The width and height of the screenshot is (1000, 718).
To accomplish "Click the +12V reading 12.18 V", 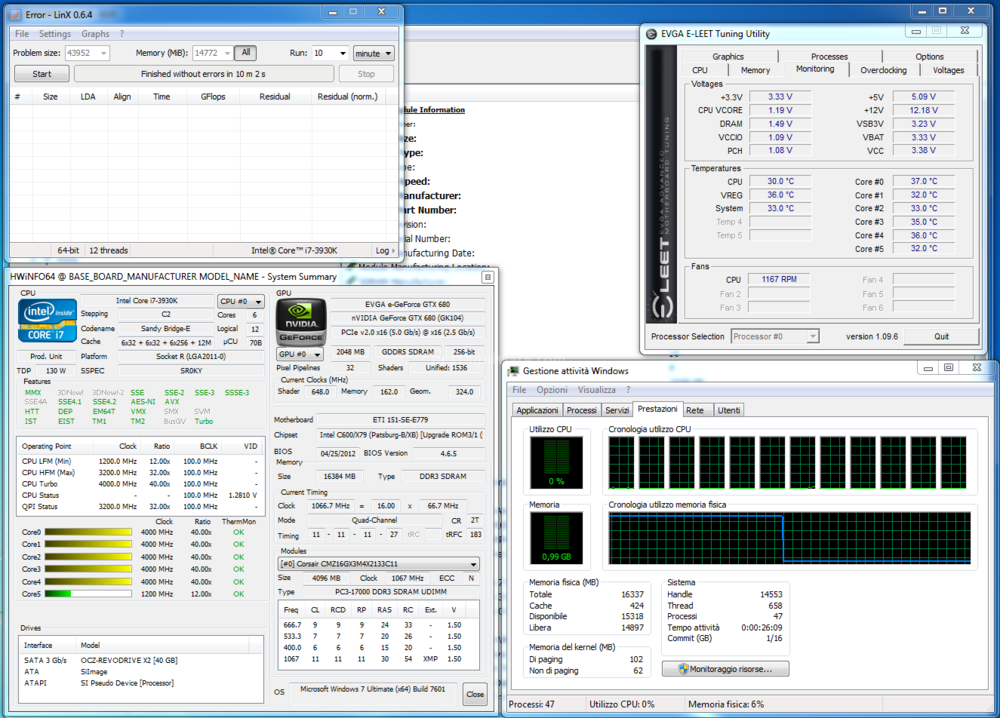I will click(x=923, y=110).
